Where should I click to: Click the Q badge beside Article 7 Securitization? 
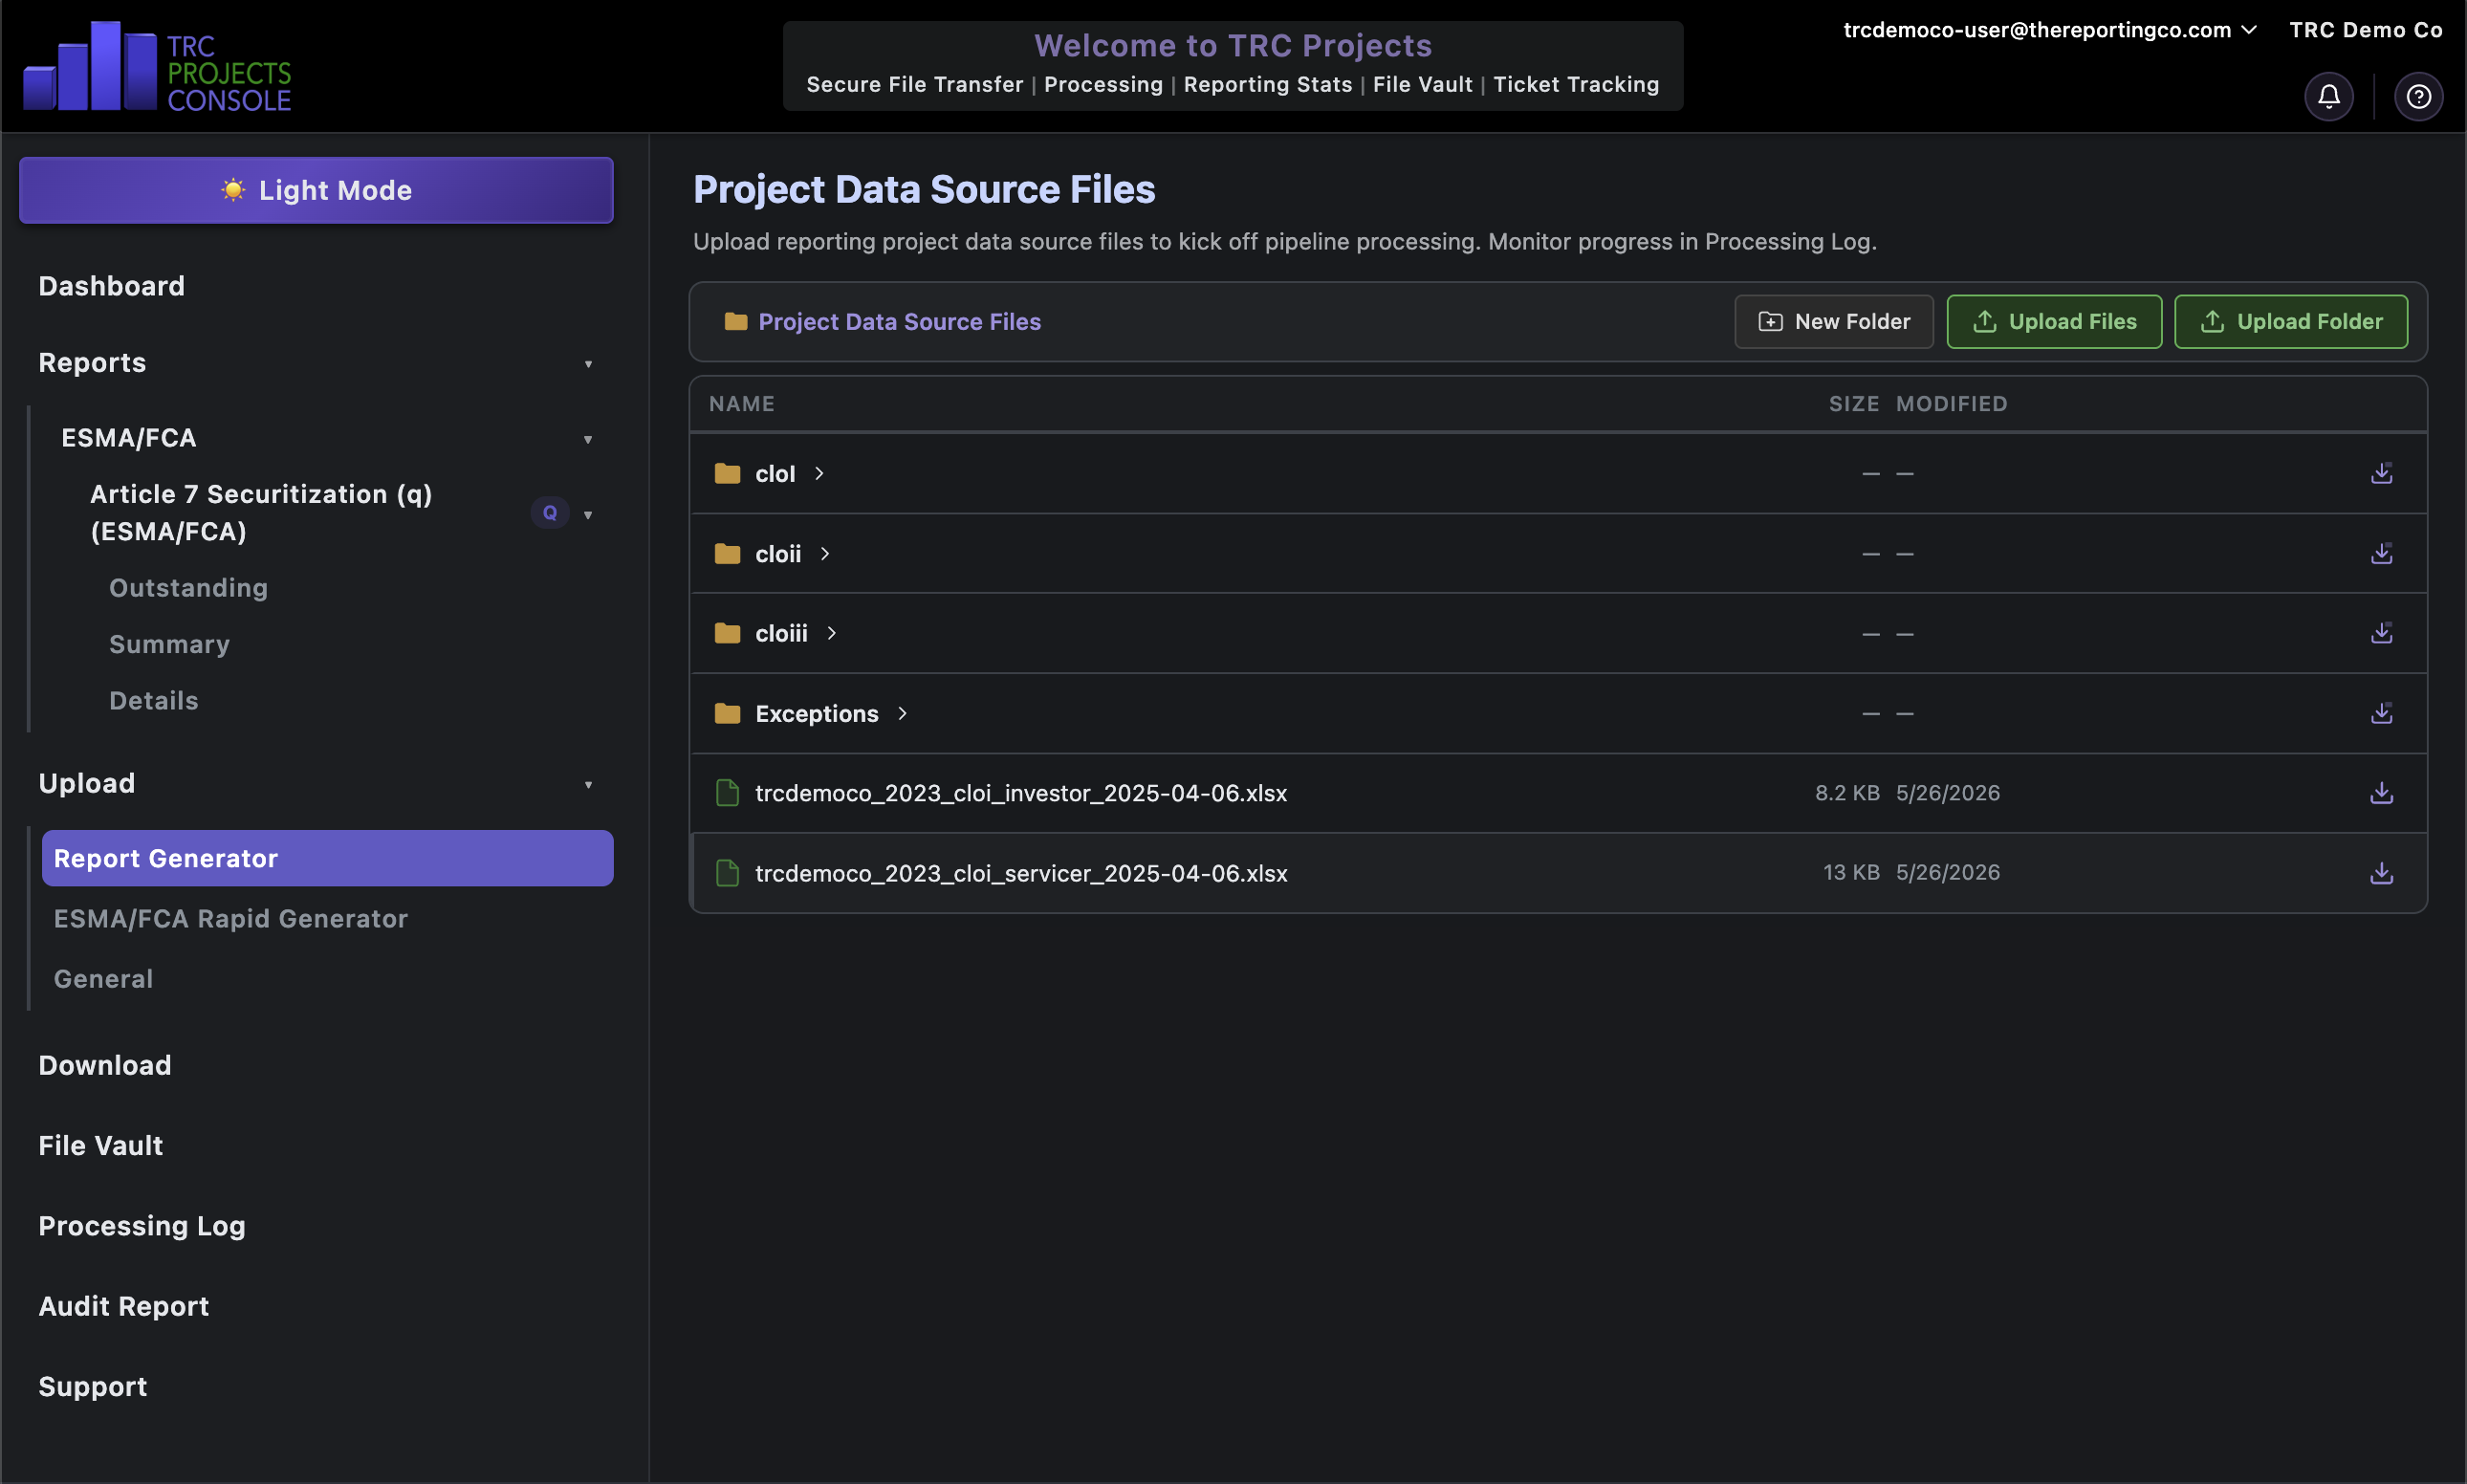(x=550, y=513)
